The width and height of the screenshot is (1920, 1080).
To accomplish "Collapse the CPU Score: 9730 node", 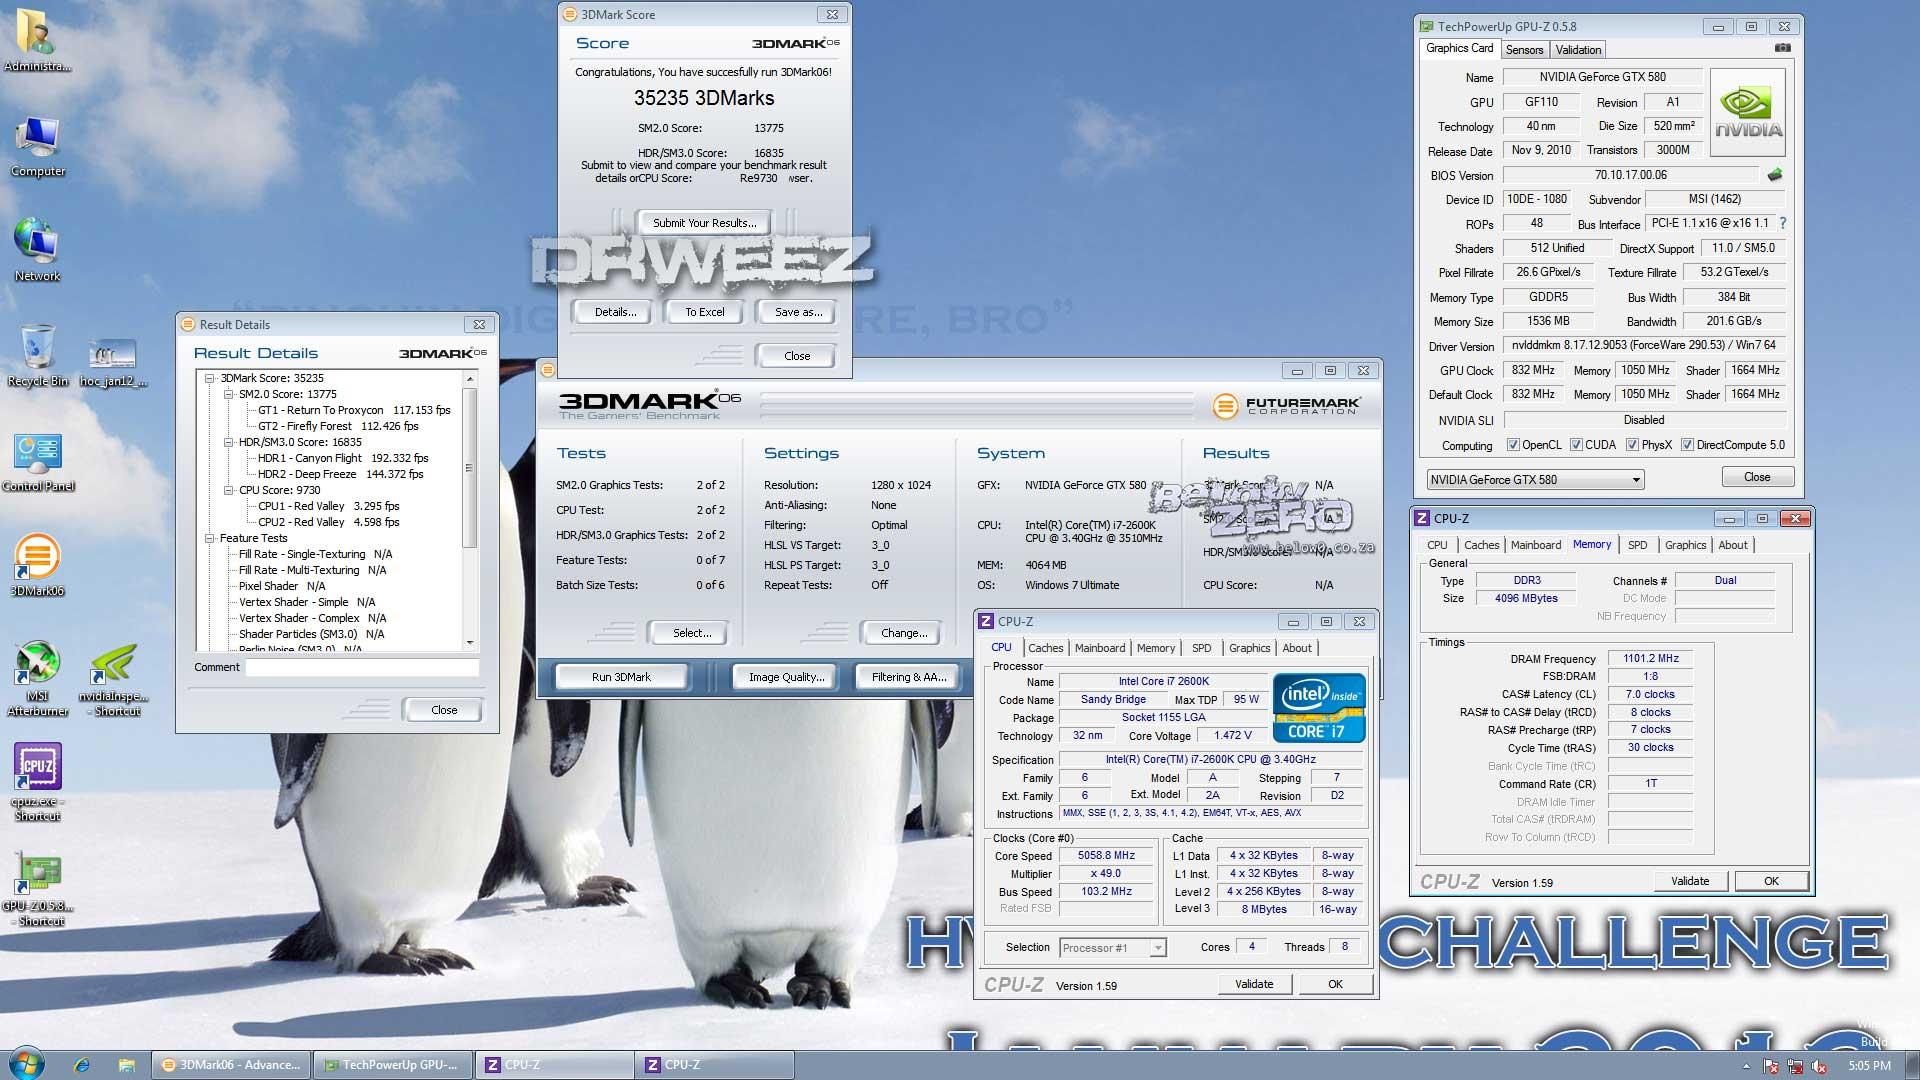I will (228, 490).
